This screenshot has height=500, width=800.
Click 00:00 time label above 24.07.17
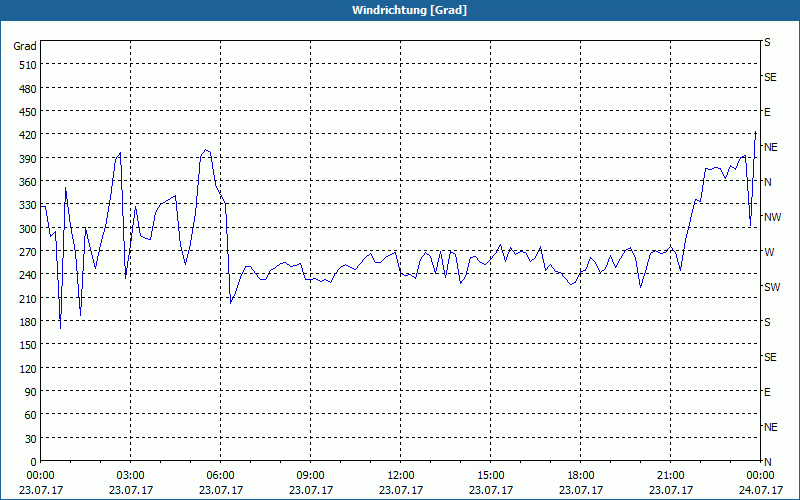click(760, 476)
